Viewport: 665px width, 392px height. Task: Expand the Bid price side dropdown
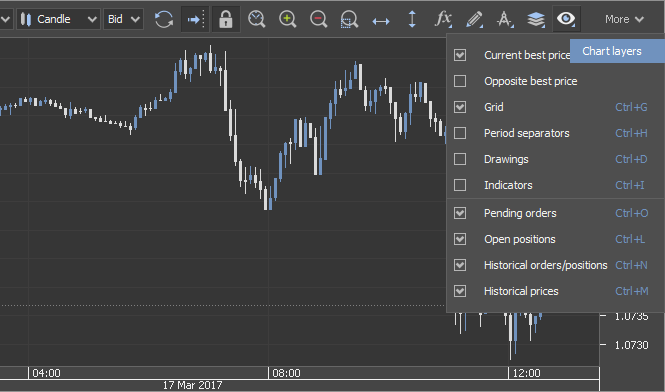(x=123, y=19)
